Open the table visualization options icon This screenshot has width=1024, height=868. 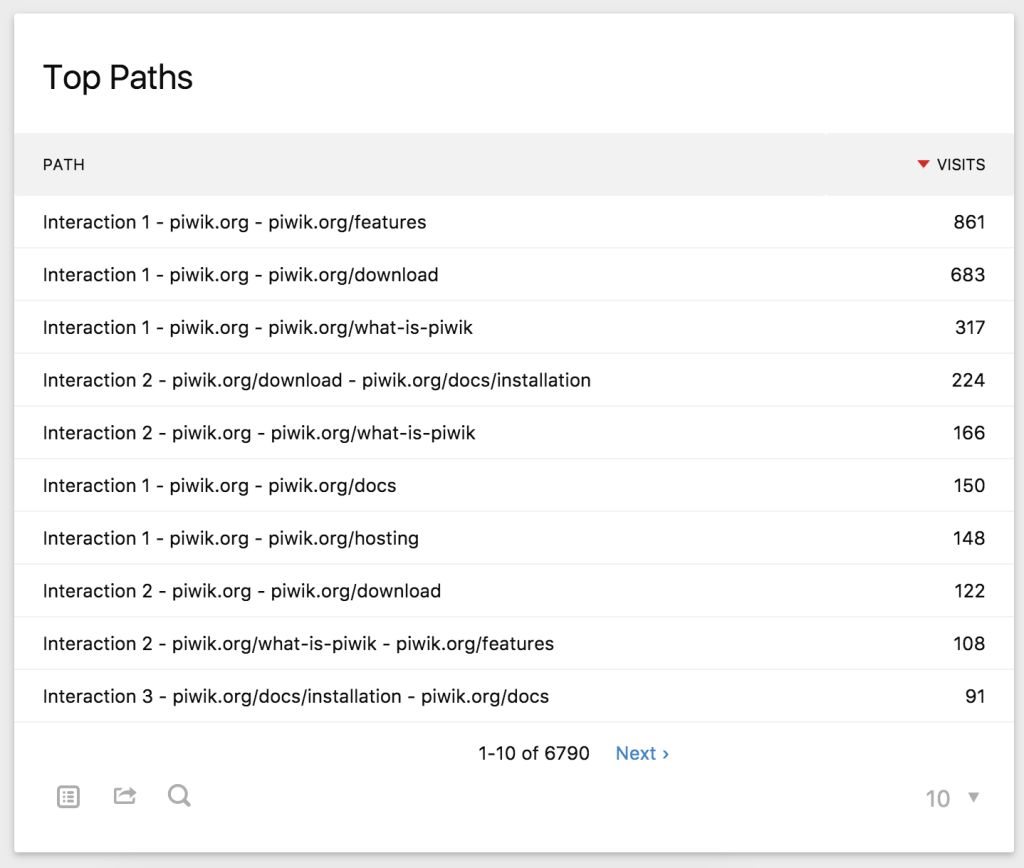click(68, 797)
